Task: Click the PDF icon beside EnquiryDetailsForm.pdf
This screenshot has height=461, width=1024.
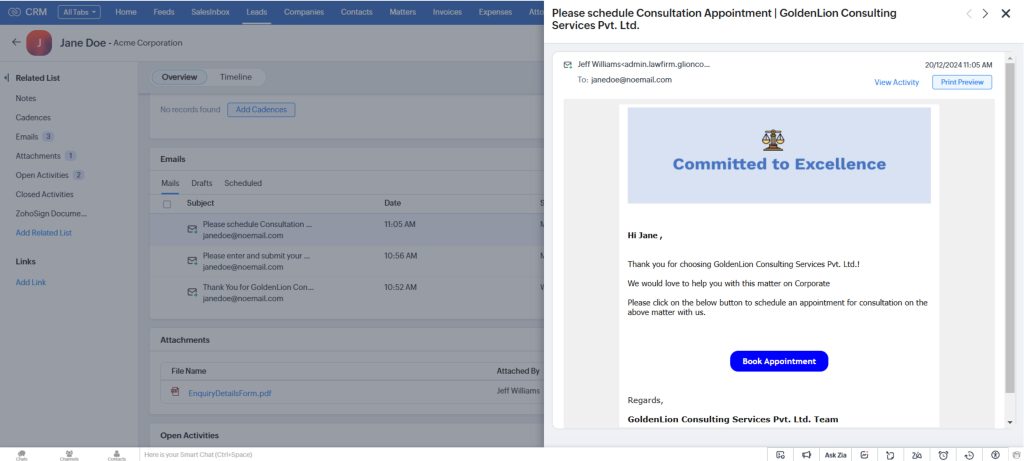Action: (x=175, y=392)
